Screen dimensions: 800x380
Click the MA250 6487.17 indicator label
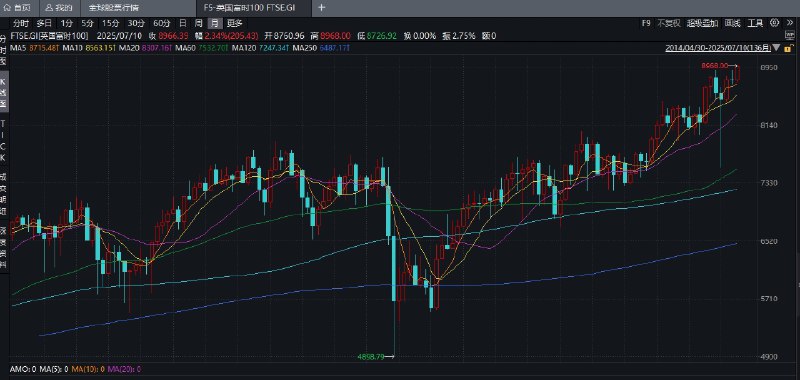point(321,48)
